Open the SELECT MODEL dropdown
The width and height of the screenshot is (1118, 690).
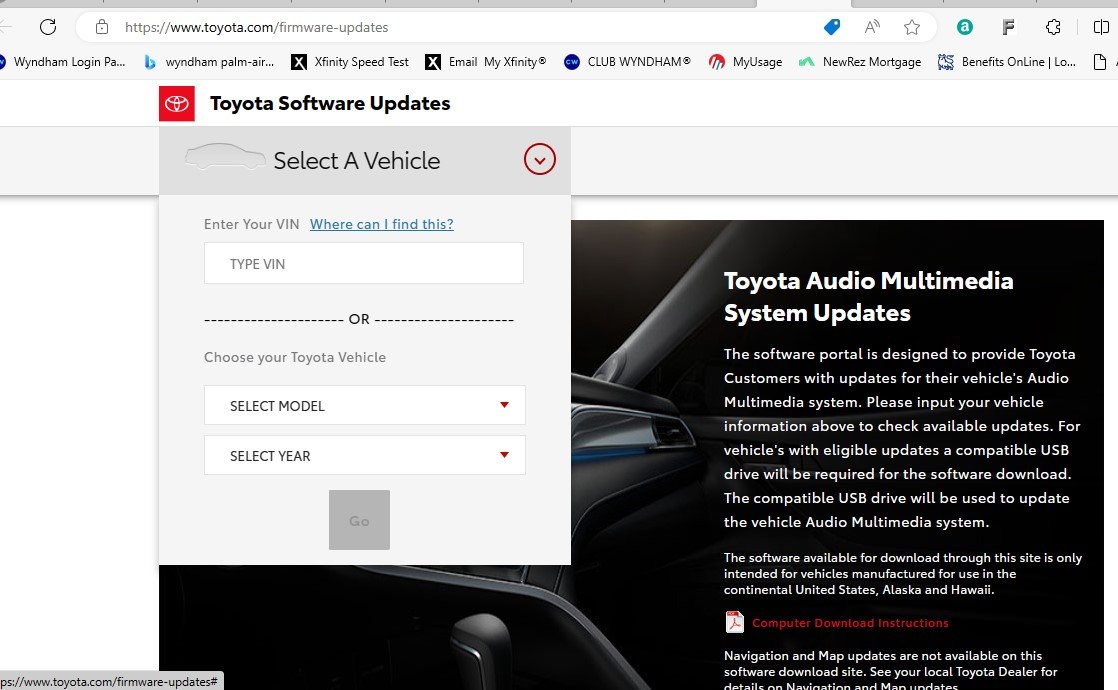point(365,405)
